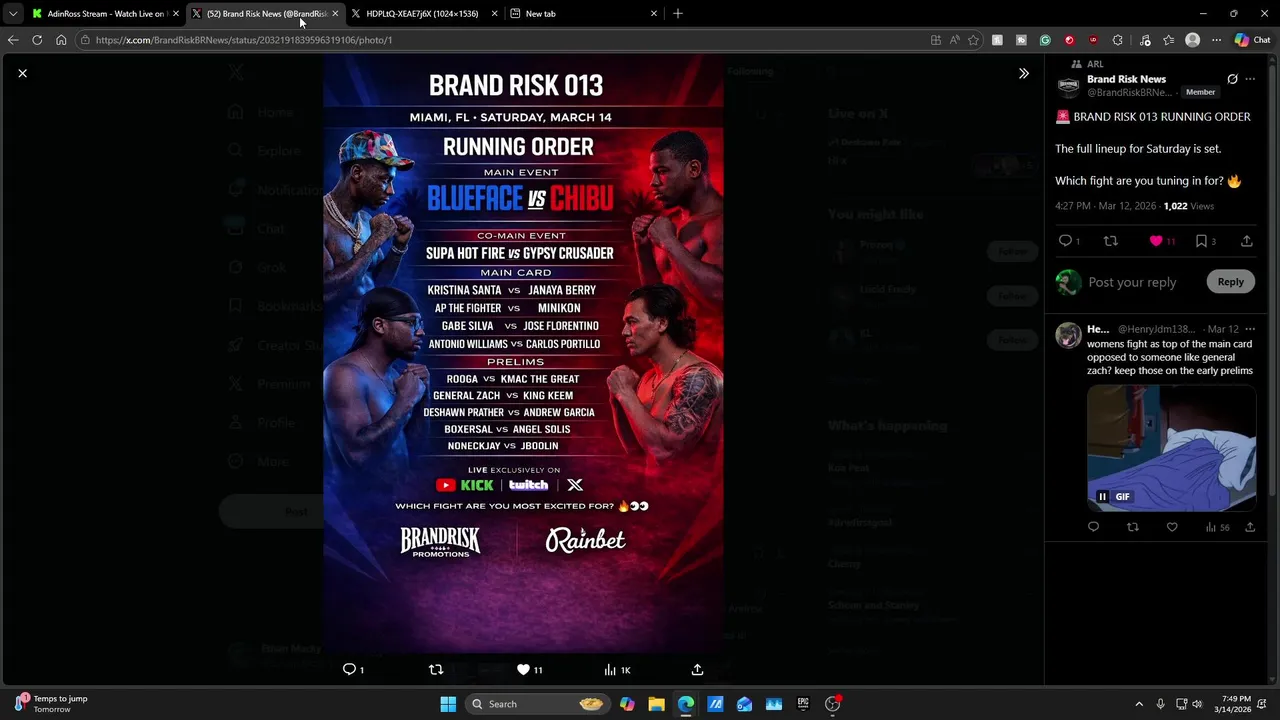Like HenryJdm's comment

pyautogui.click(x=1171, y=527)
